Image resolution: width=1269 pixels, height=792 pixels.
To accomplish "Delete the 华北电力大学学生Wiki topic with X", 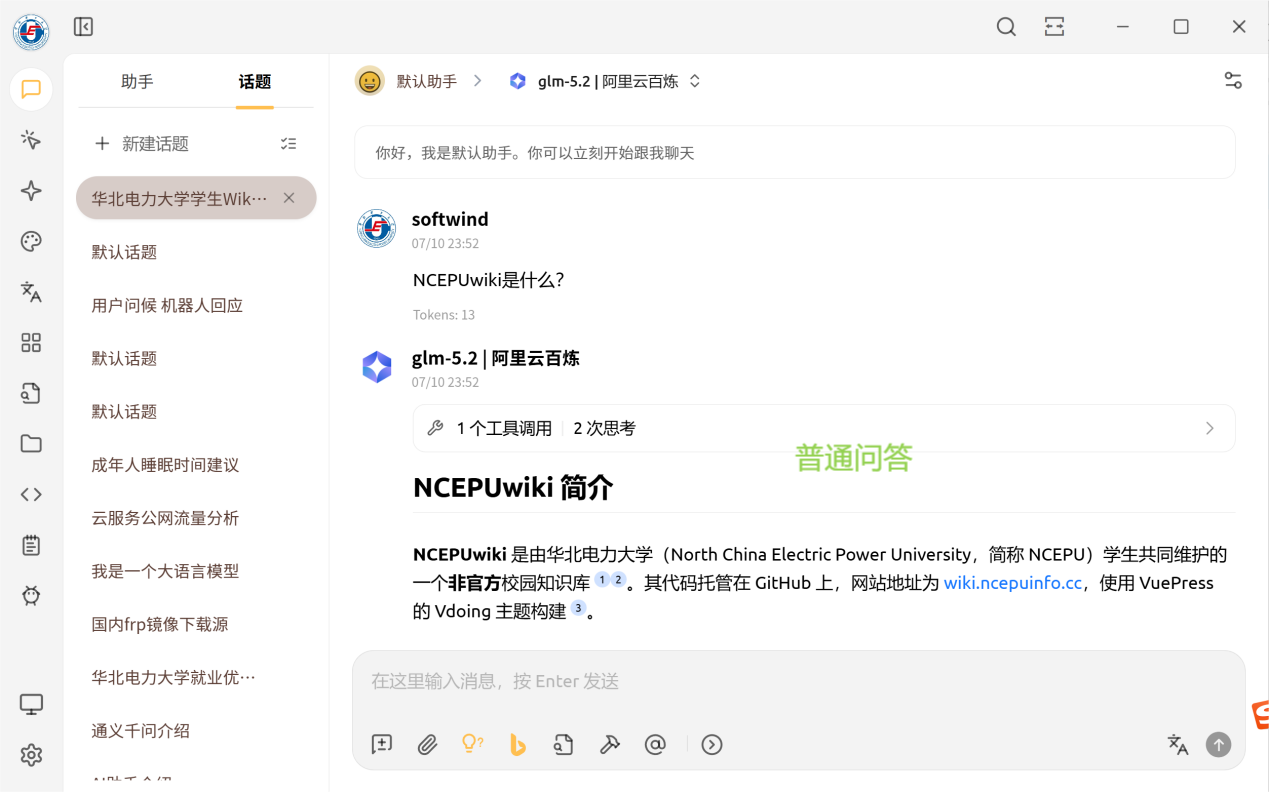I will tap(289, 198).
